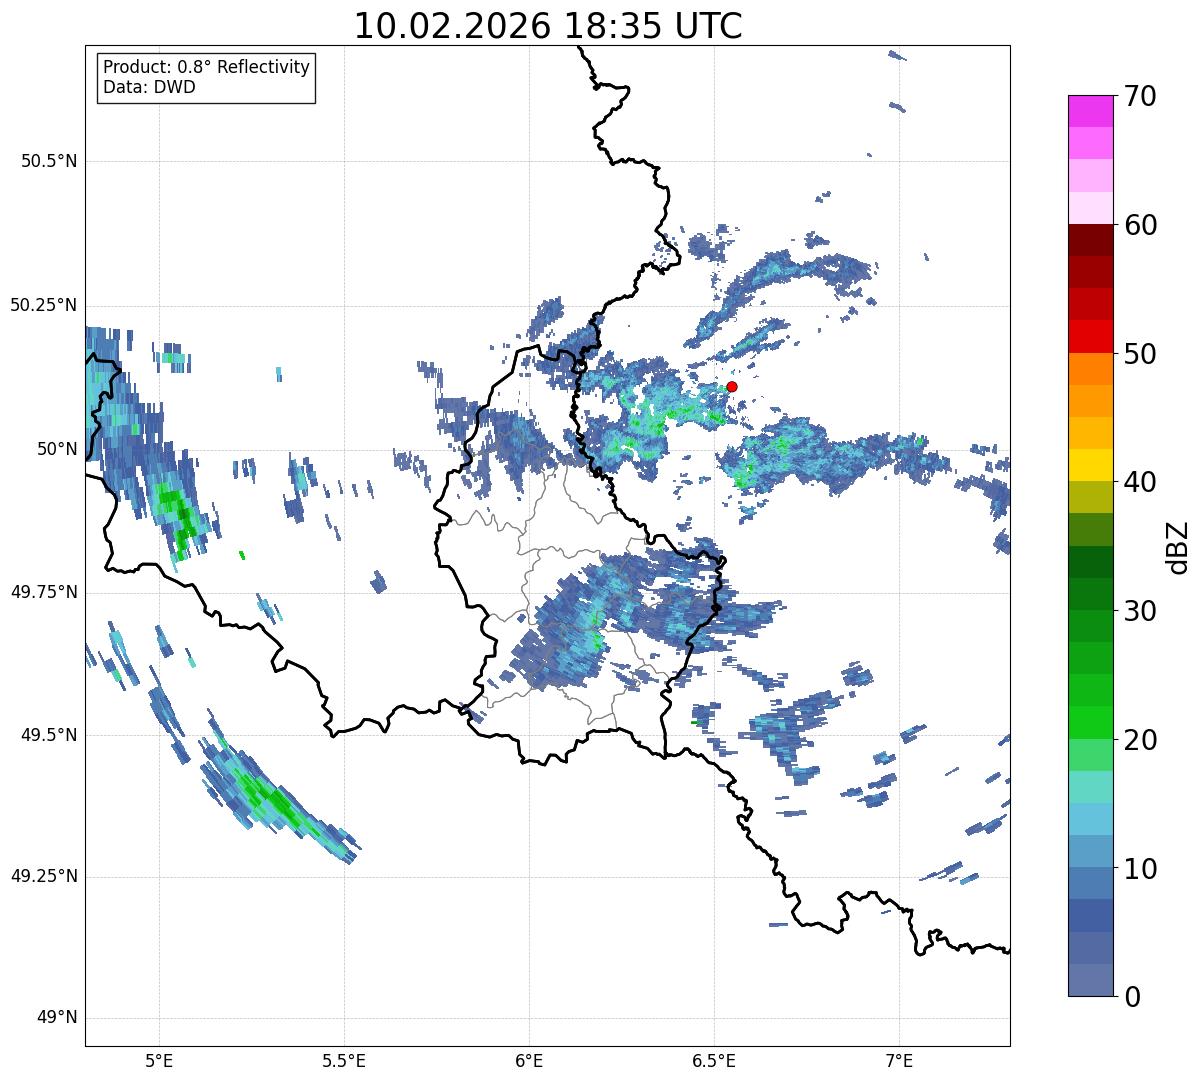1202x1081 pixels.
Task: Click the 5.5°E longitude label
Action: pos(344,1061)
